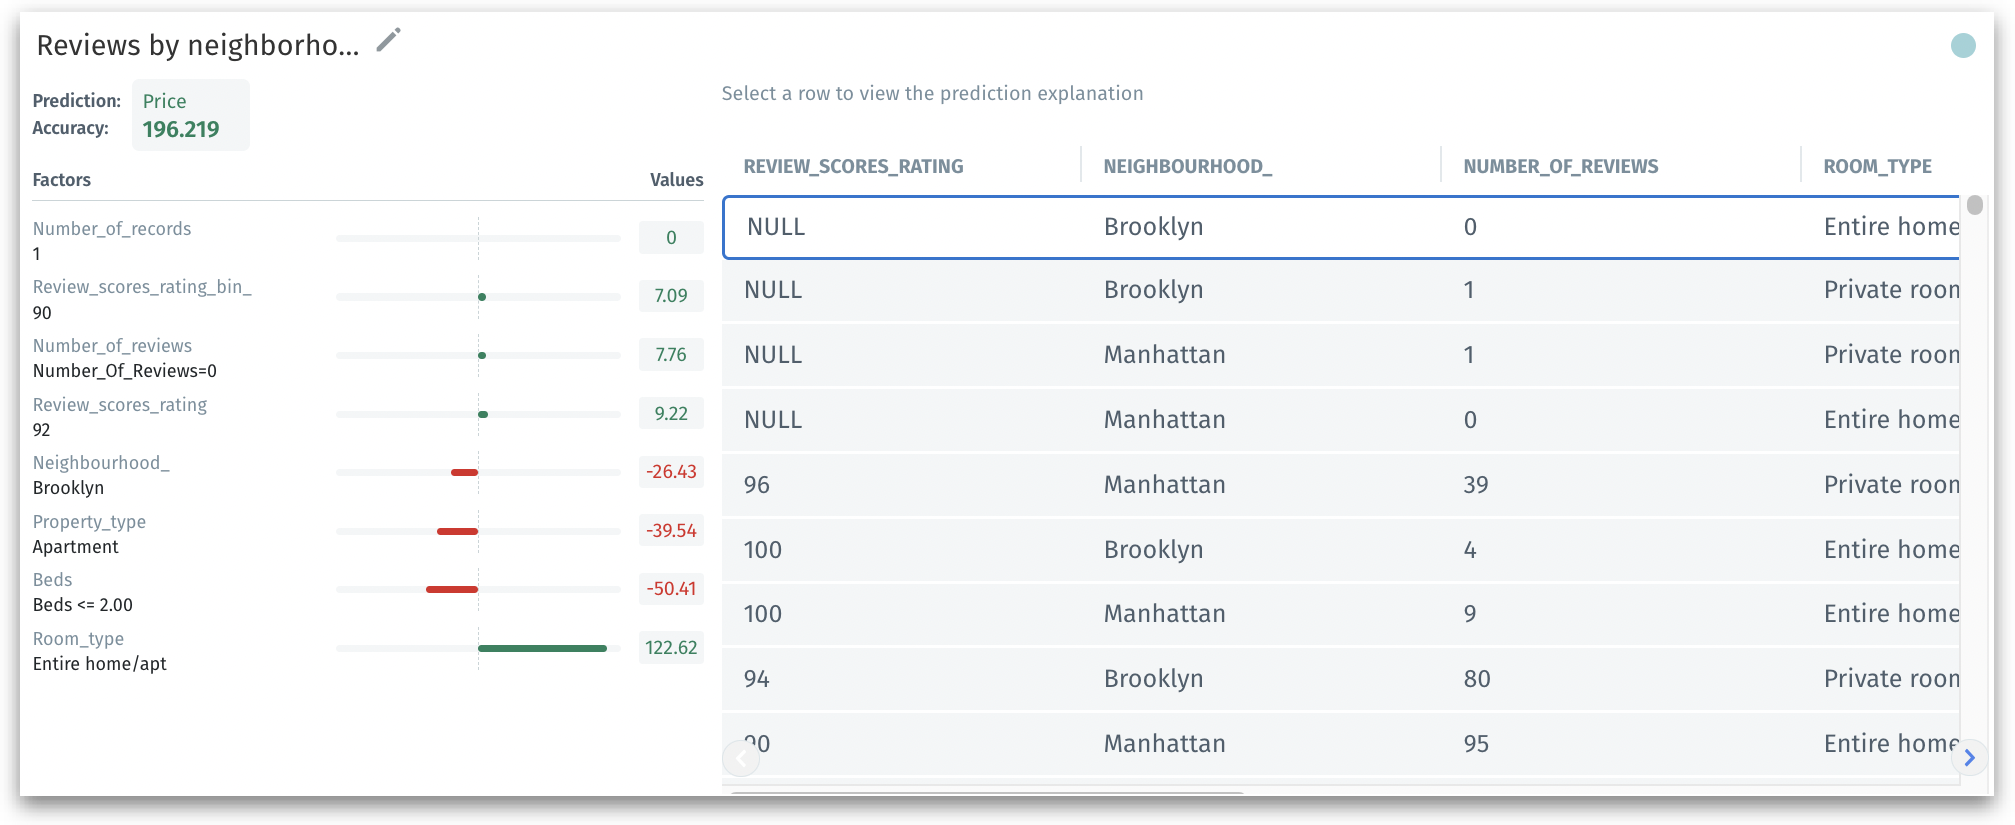This screenshot has height=825, width=2015.
Task: Click the Beds red contribution bar
Action: (x=452, y=590)
